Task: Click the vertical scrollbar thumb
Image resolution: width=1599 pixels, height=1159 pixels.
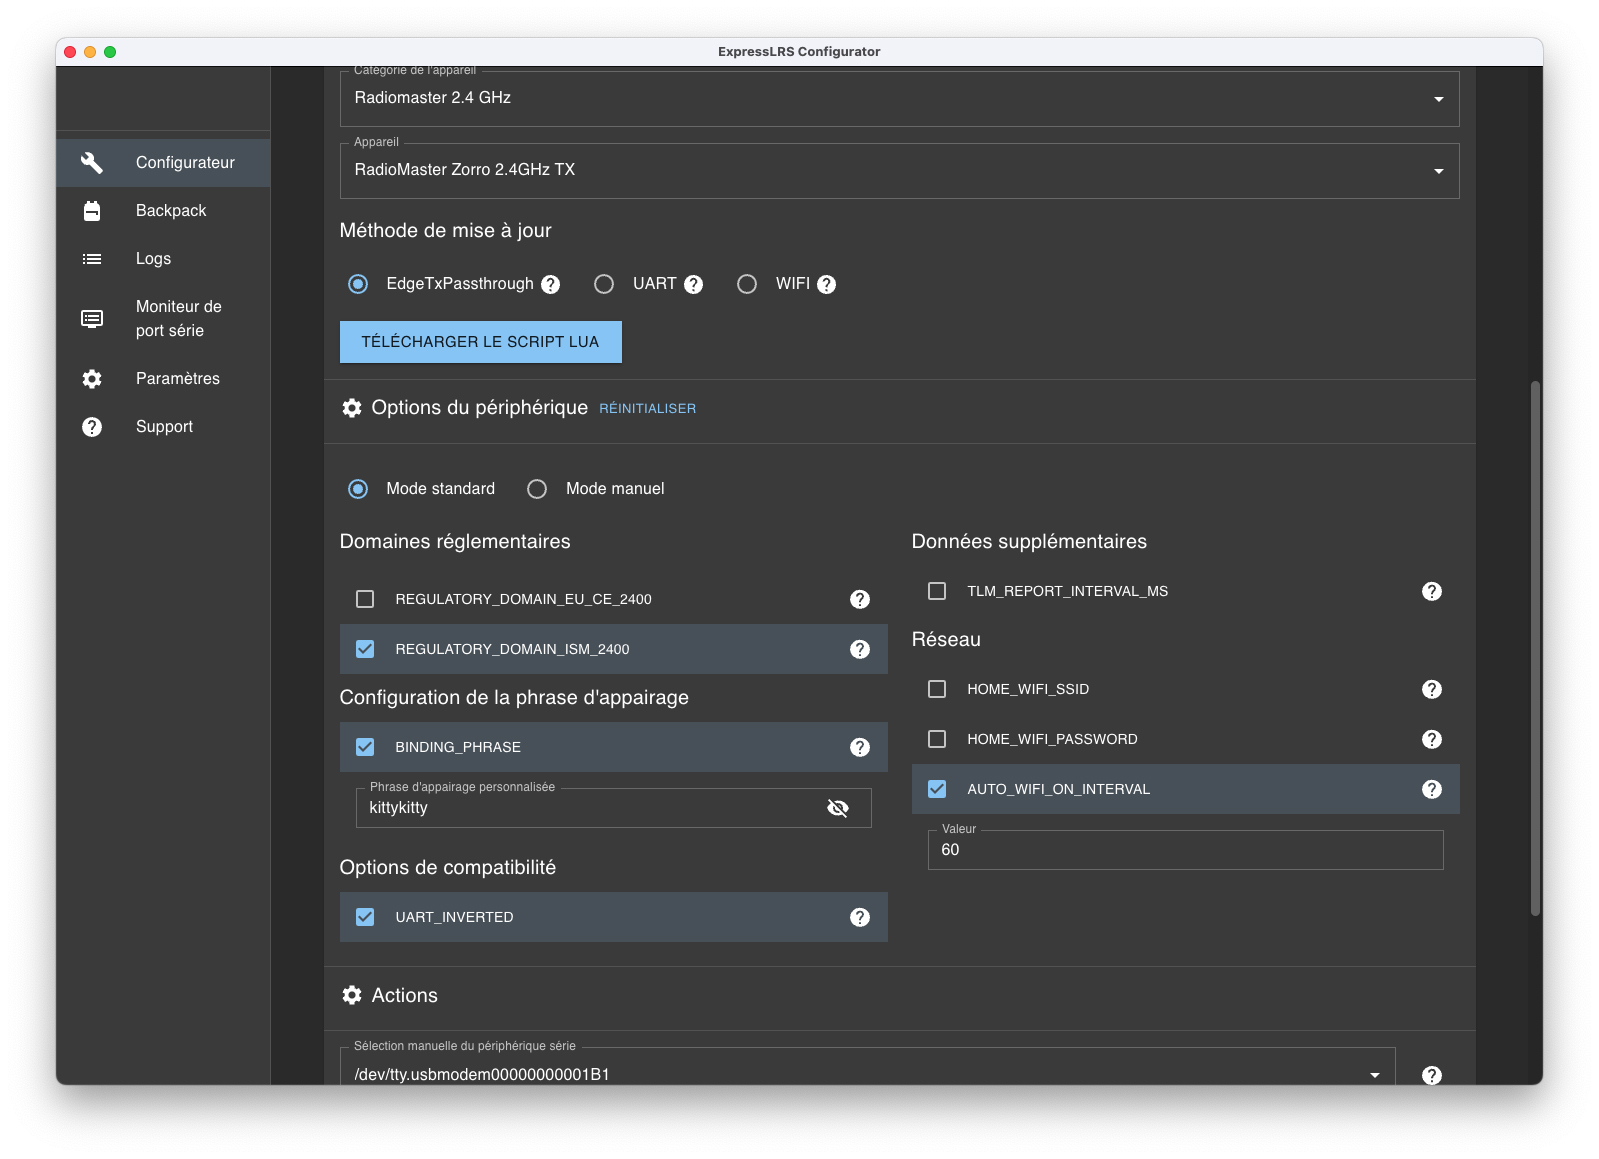Action: pos(1535,648)
